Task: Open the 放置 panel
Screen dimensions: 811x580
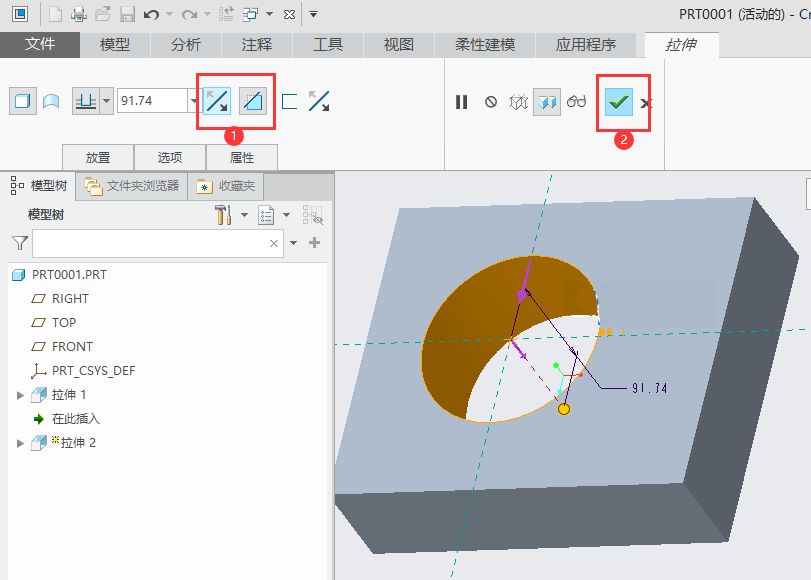Action: [98, 157]
